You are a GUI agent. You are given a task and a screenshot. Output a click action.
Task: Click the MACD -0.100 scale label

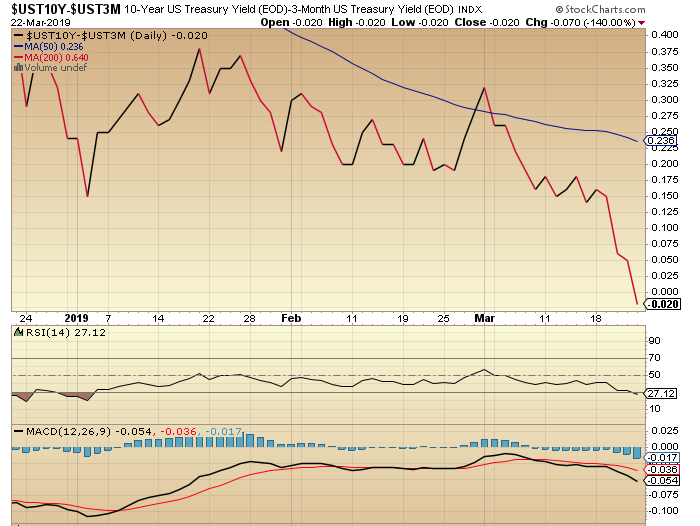(x=663, y=510)
